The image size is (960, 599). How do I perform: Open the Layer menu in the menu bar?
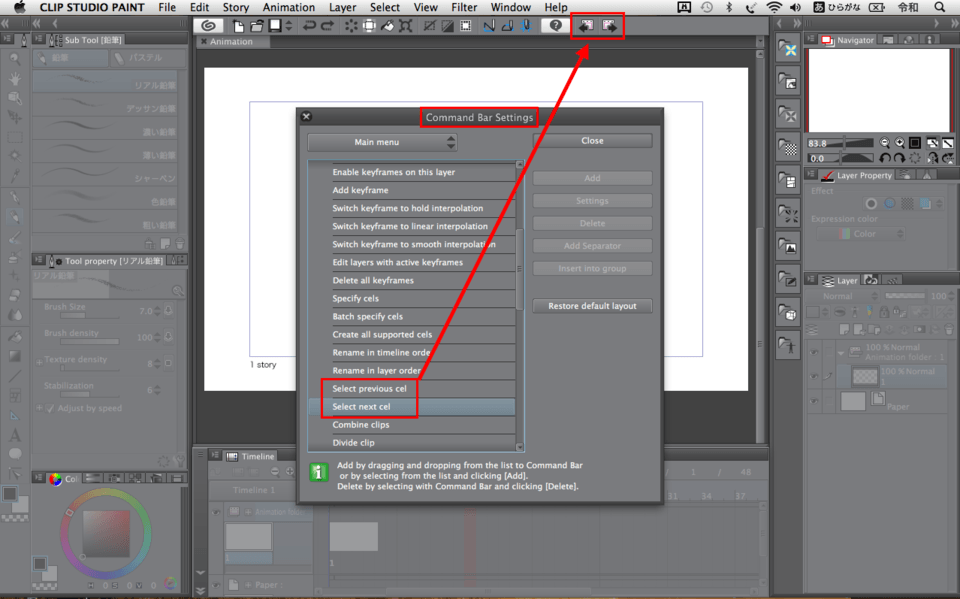(x=342, y=7)
